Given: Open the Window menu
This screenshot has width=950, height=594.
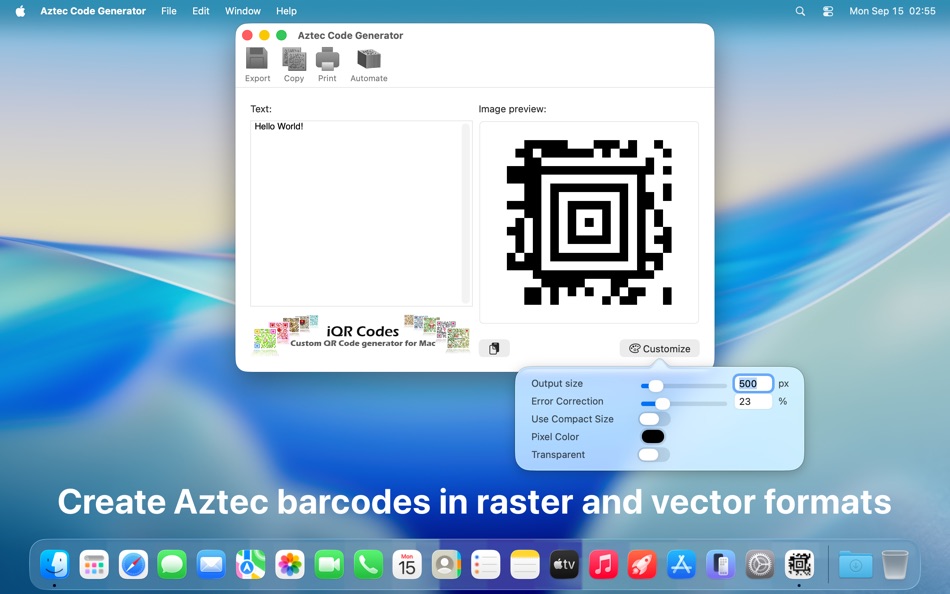Looking at the screenshot, I should click(x=242, y=11).
